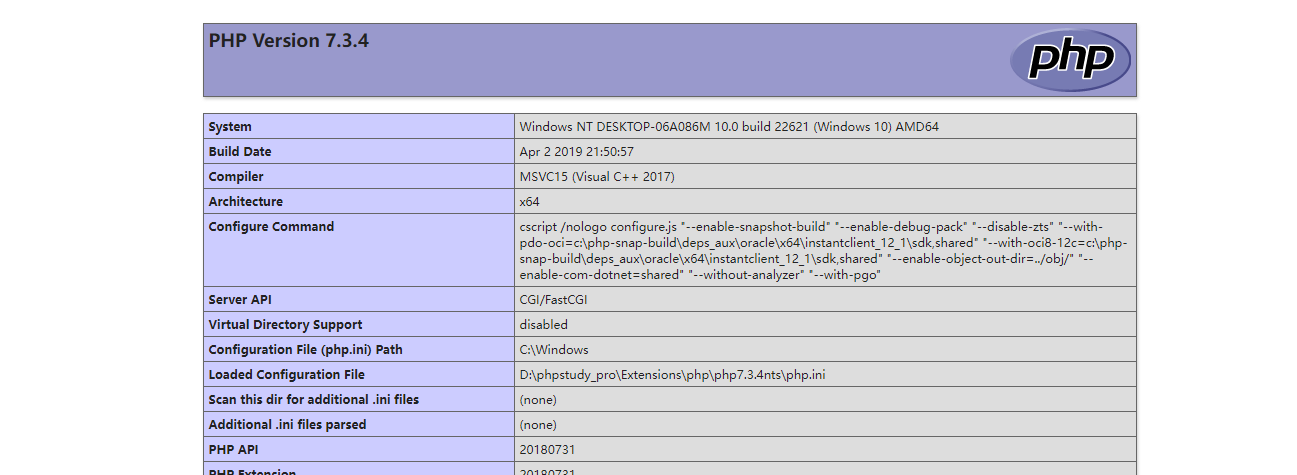Screen dimensions: 1297x475
Task: Select the 'disabled' value
Action: point(543,325)
